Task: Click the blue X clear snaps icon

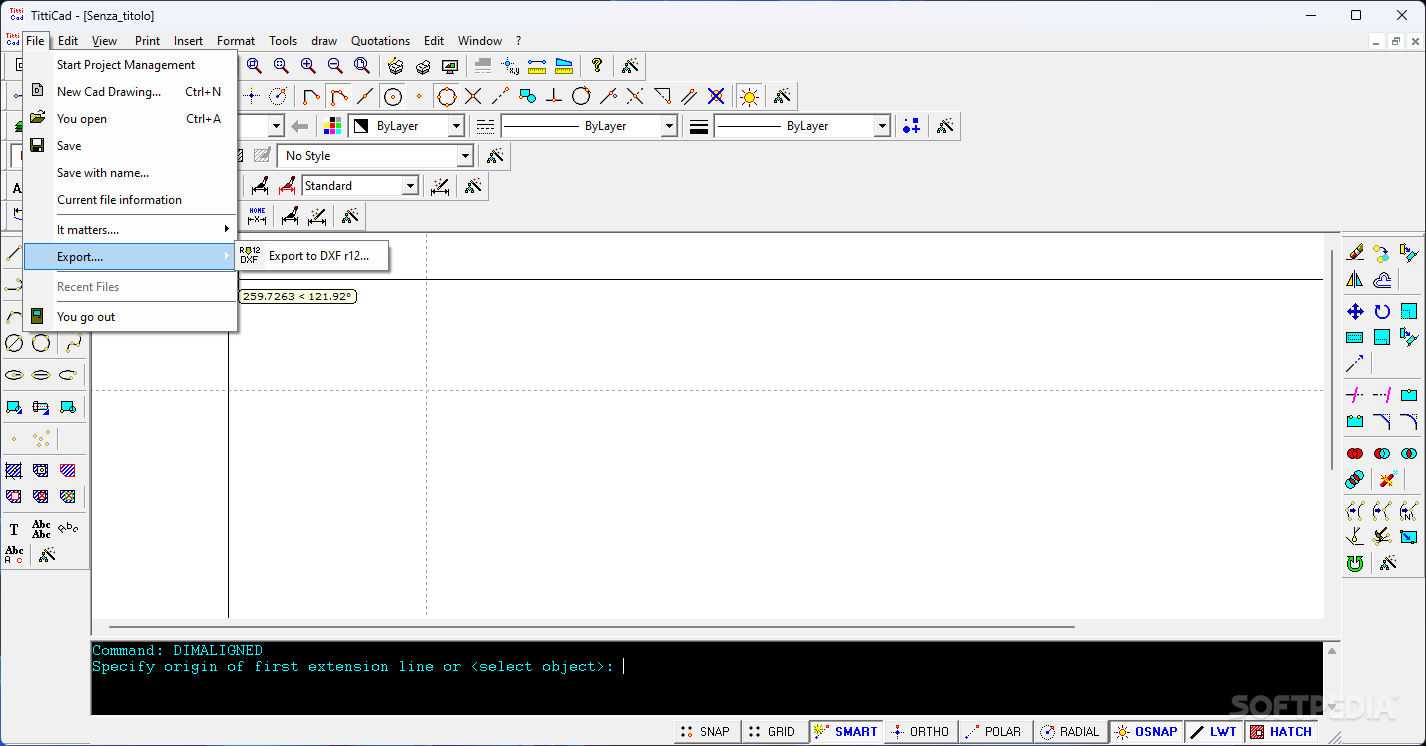Action: (716, 96)
